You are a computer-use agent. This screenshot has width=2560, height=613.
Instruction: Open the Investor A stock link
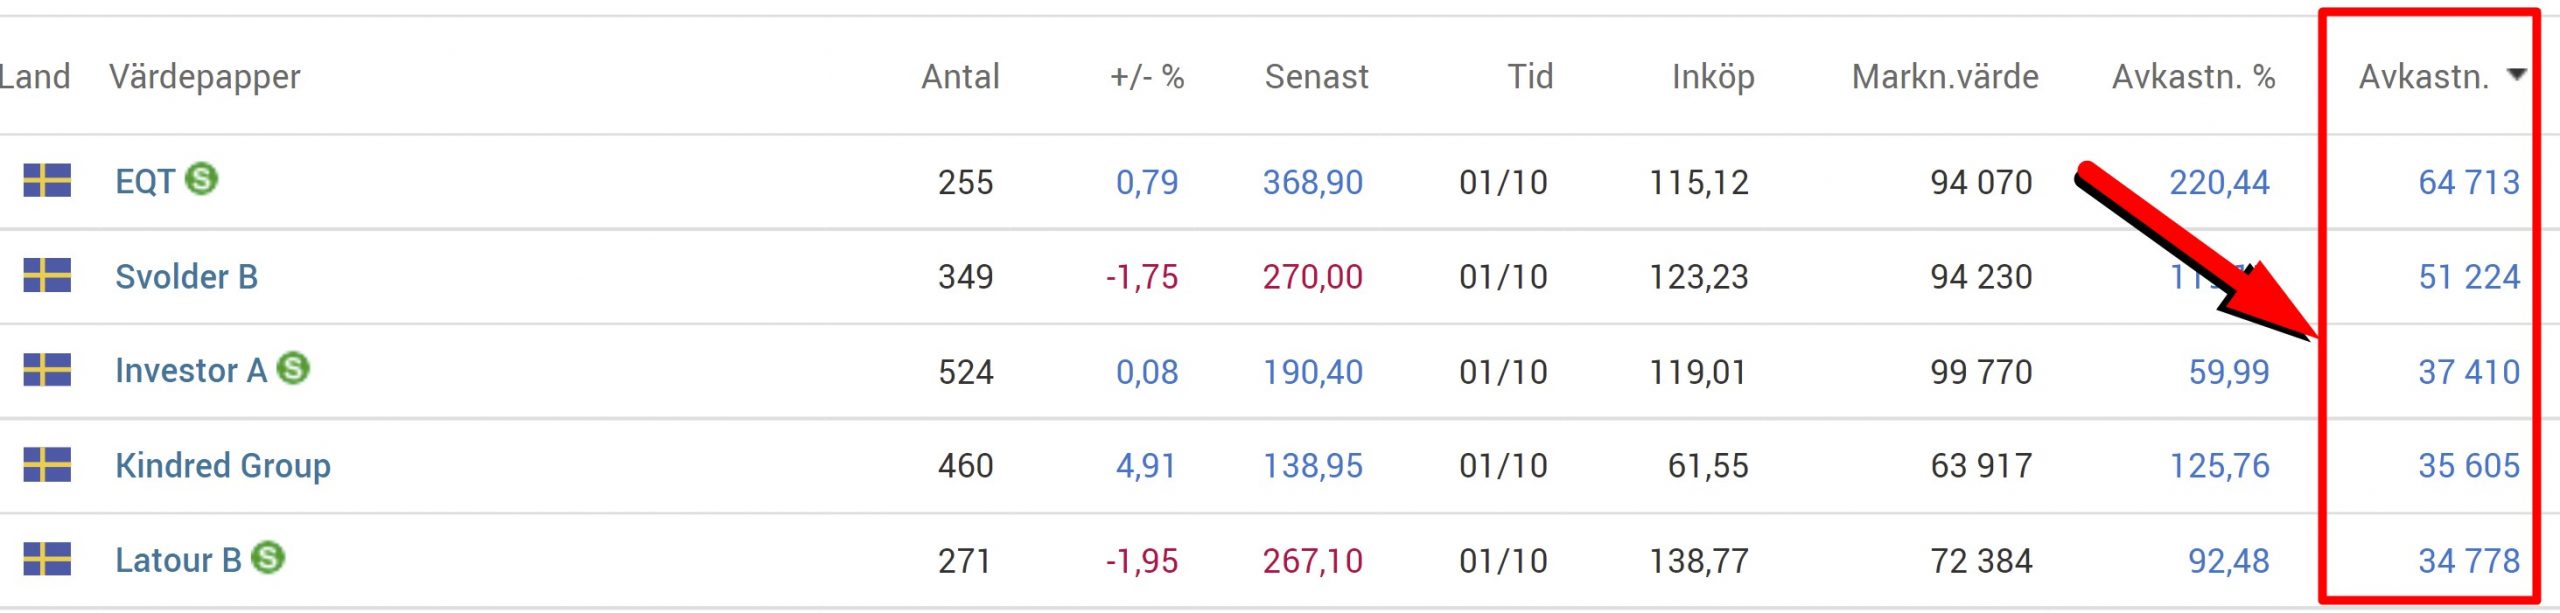pos(190,371)
